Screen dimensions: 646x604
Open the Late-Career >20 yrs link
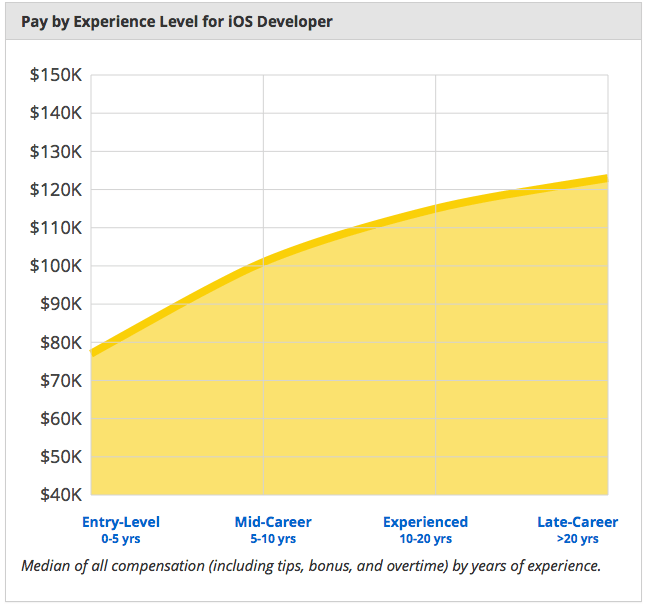[578, 530]
